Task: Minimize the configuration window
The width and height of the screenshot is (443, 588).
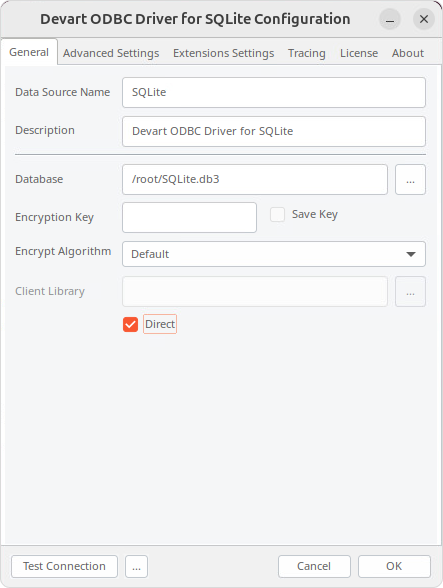Action: (390, 19)
